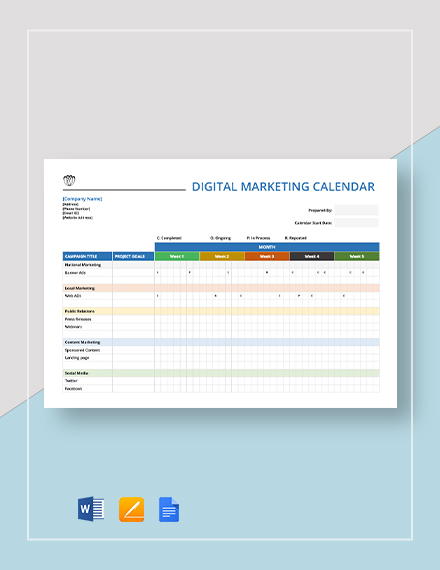
Task: Select the Facebook row label
Action: (x=73, y=389)
